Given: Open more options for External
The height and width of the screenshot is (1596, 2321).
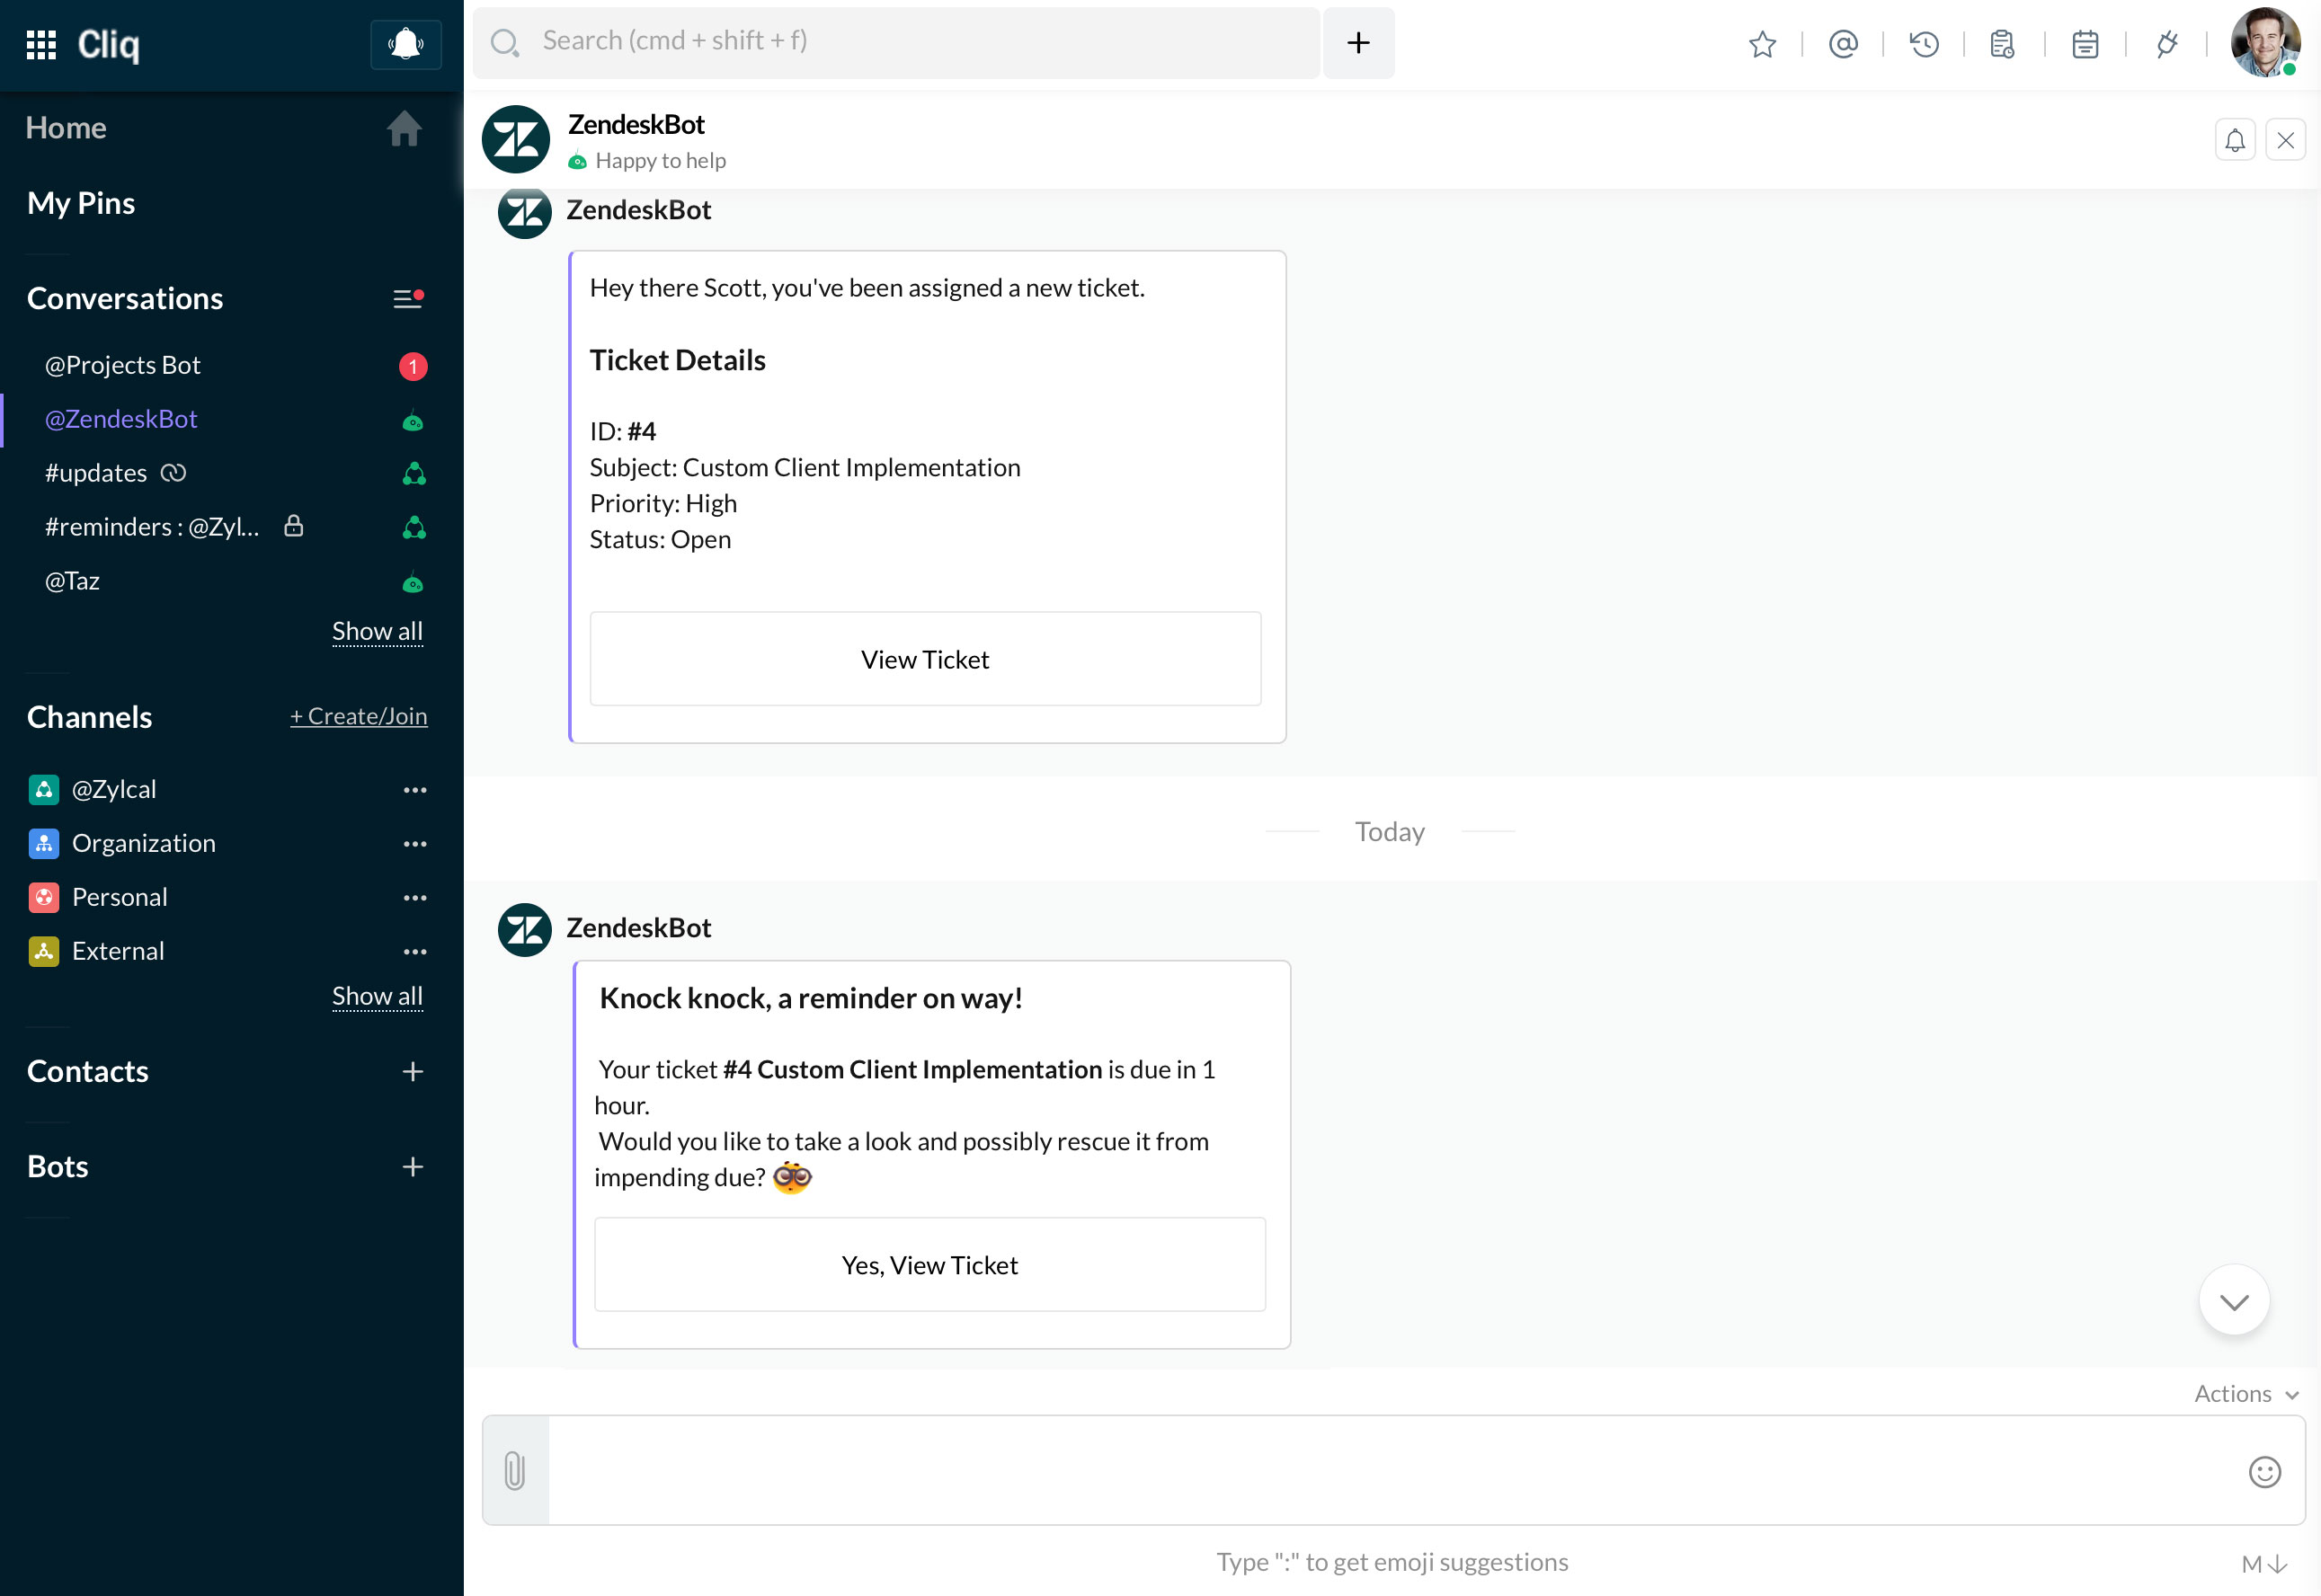Looking at the screenshot, I should coord(414,953).
